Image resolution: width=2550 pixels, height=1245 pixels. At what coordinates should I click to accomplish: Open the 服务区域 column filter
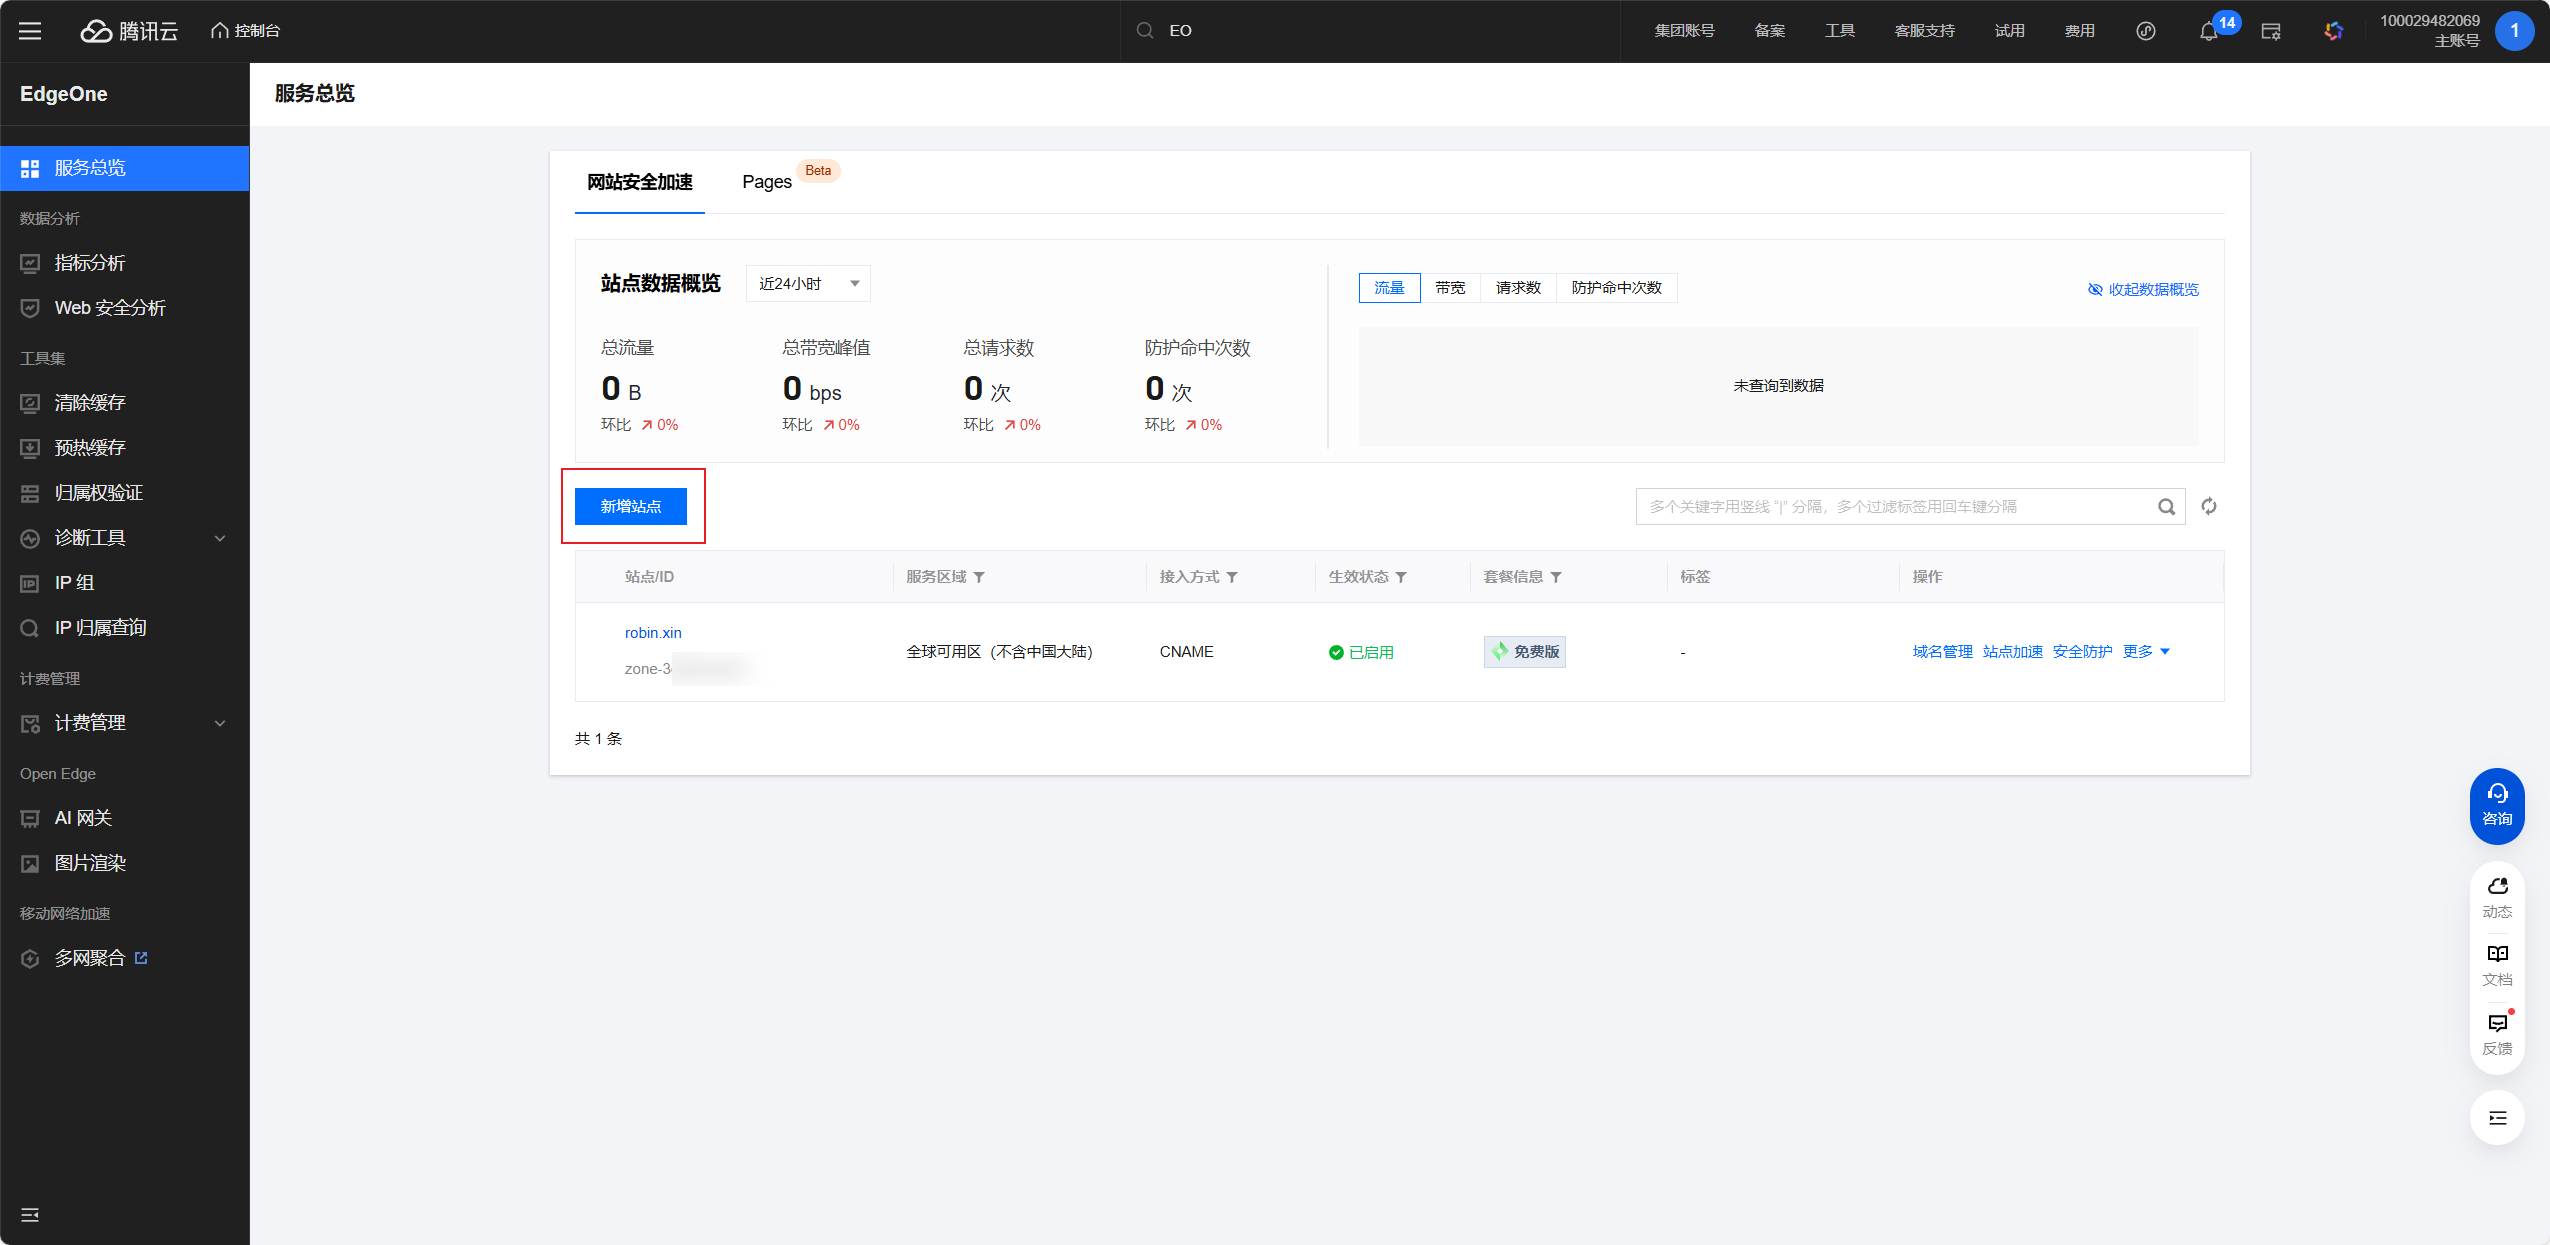tap(979, 578)
